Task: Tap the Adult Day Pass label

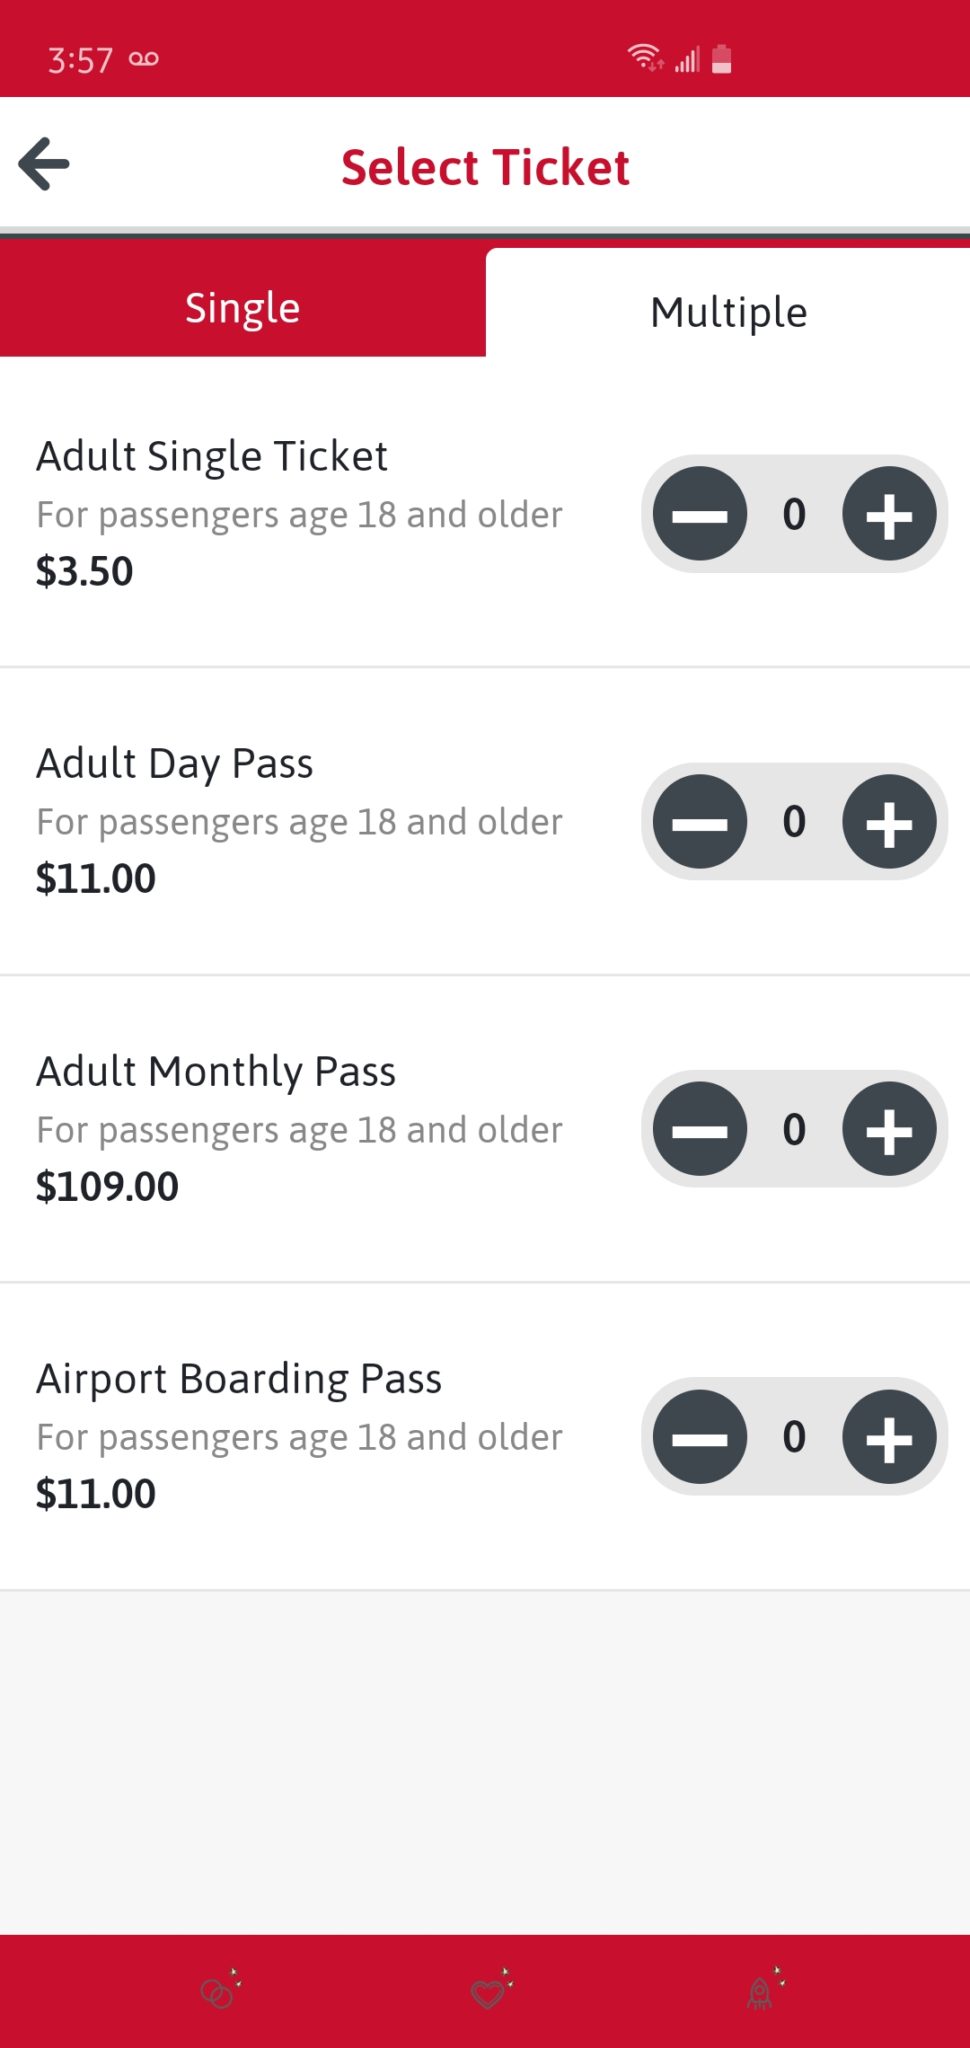Action: click(x=175, y=764)
